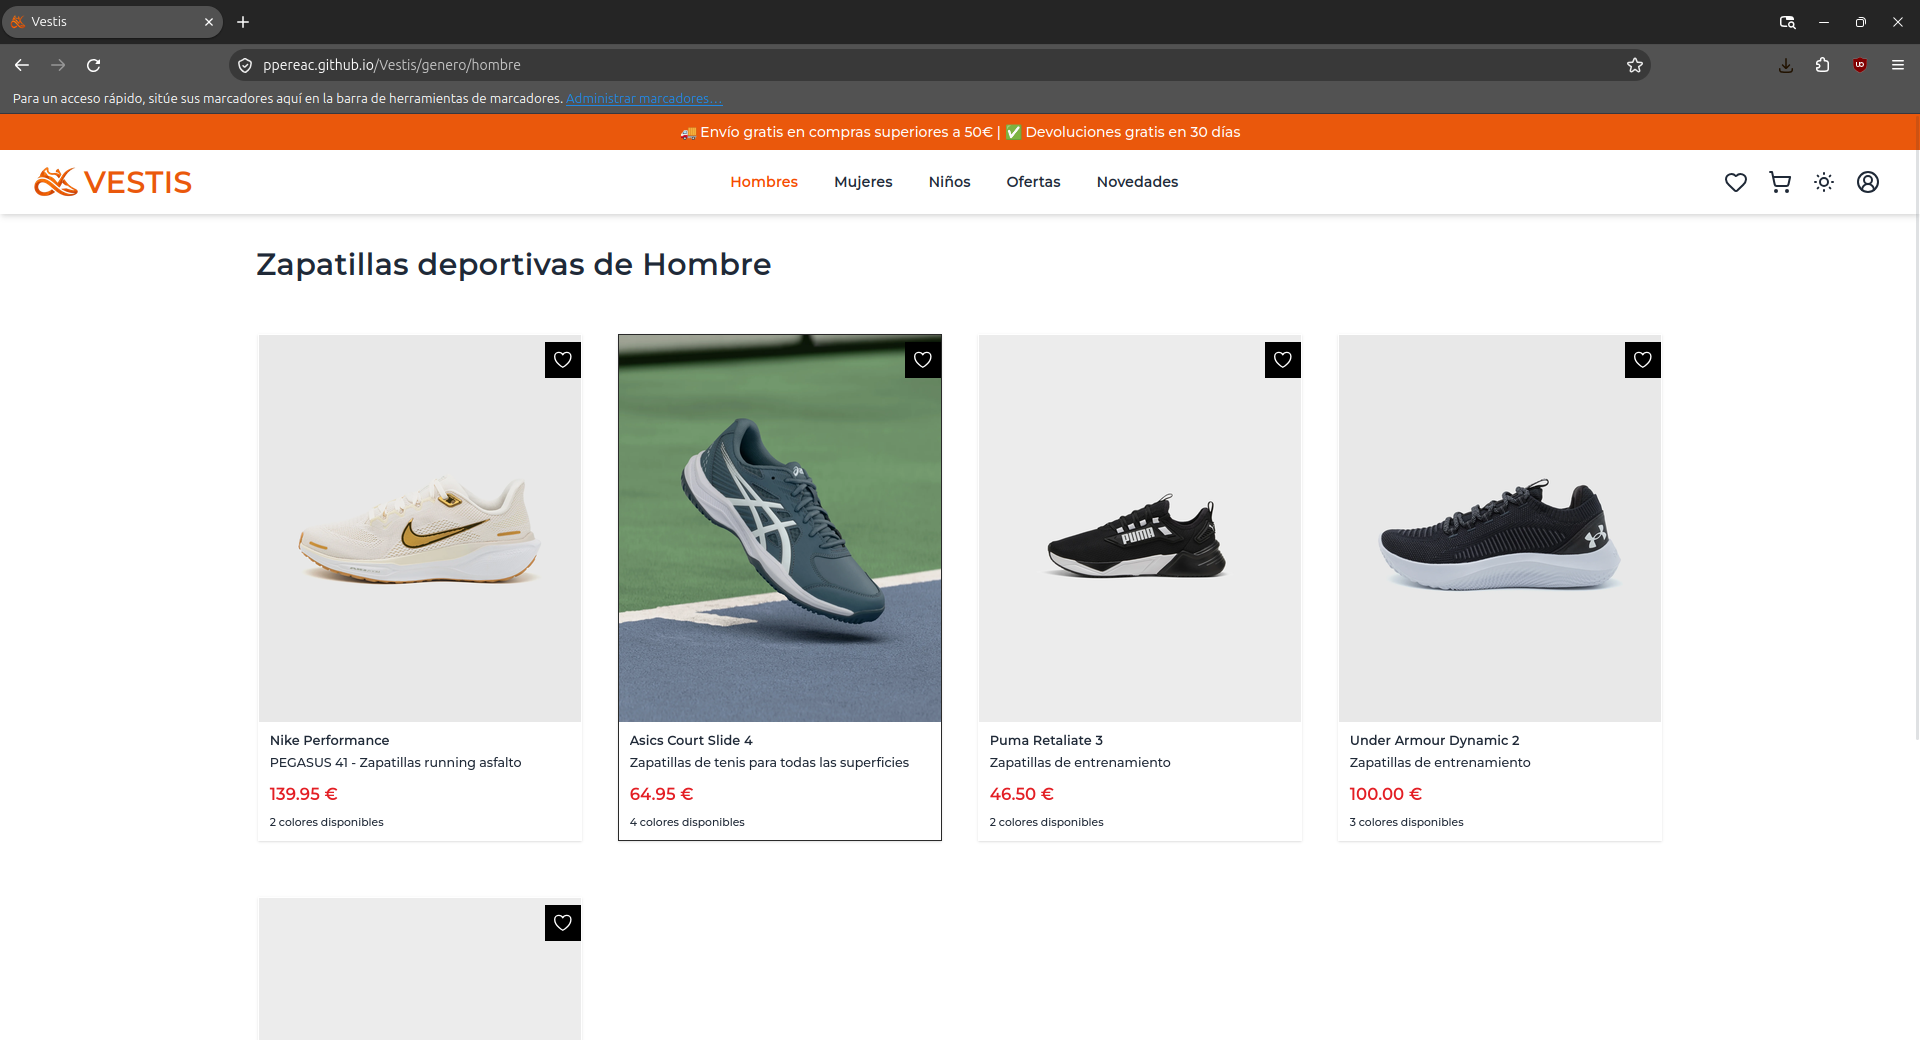Open Administrar marcadores link
Image resolution: width=1920 pixels, height=1040 pixels.
coord(643,98)
